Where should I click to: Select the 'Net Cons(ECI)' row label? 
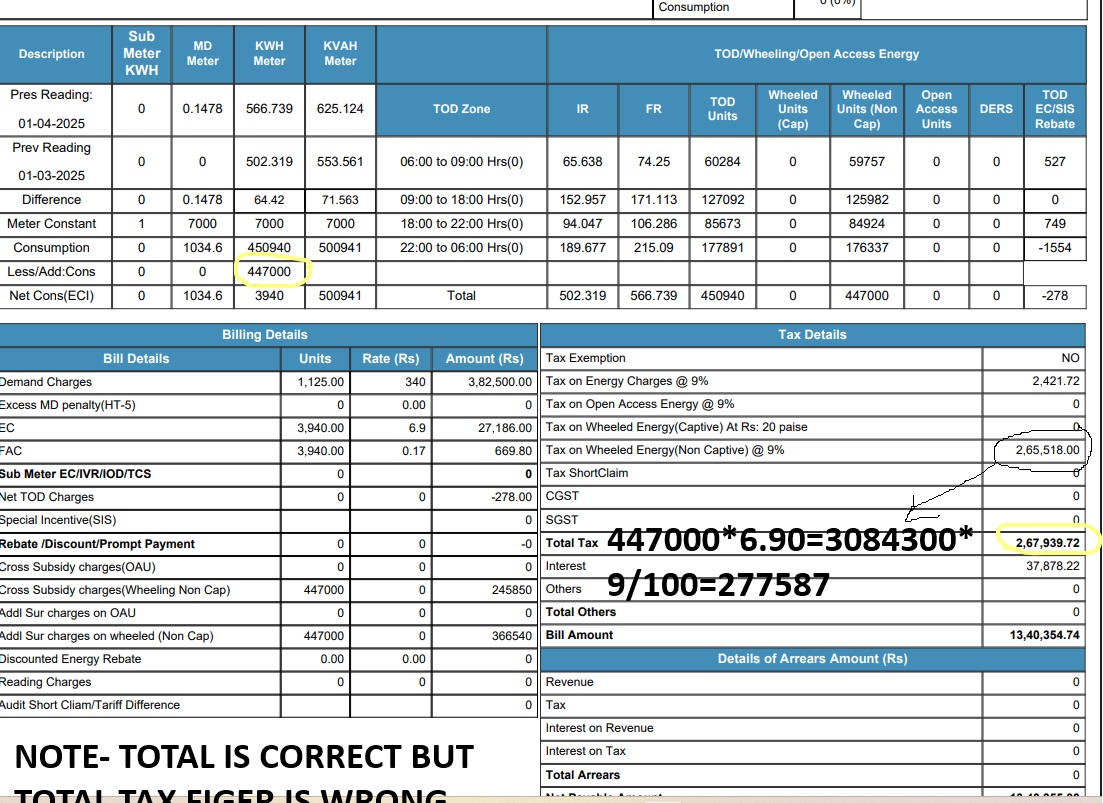point(51,295)
